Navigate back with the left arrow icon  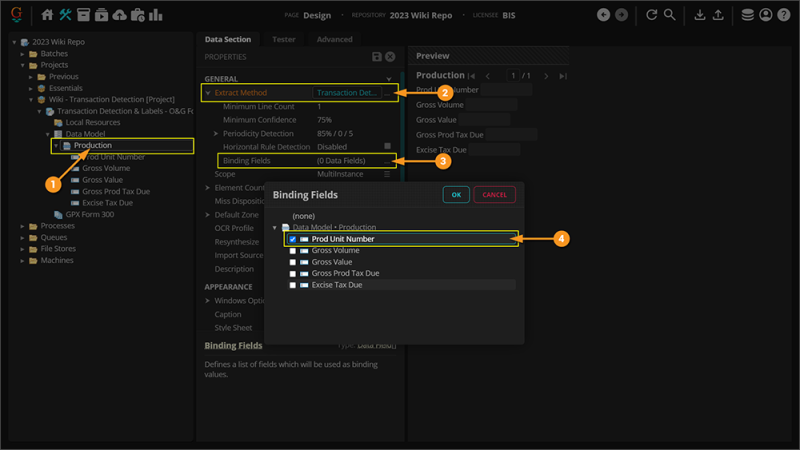click(x=603, y=15)
